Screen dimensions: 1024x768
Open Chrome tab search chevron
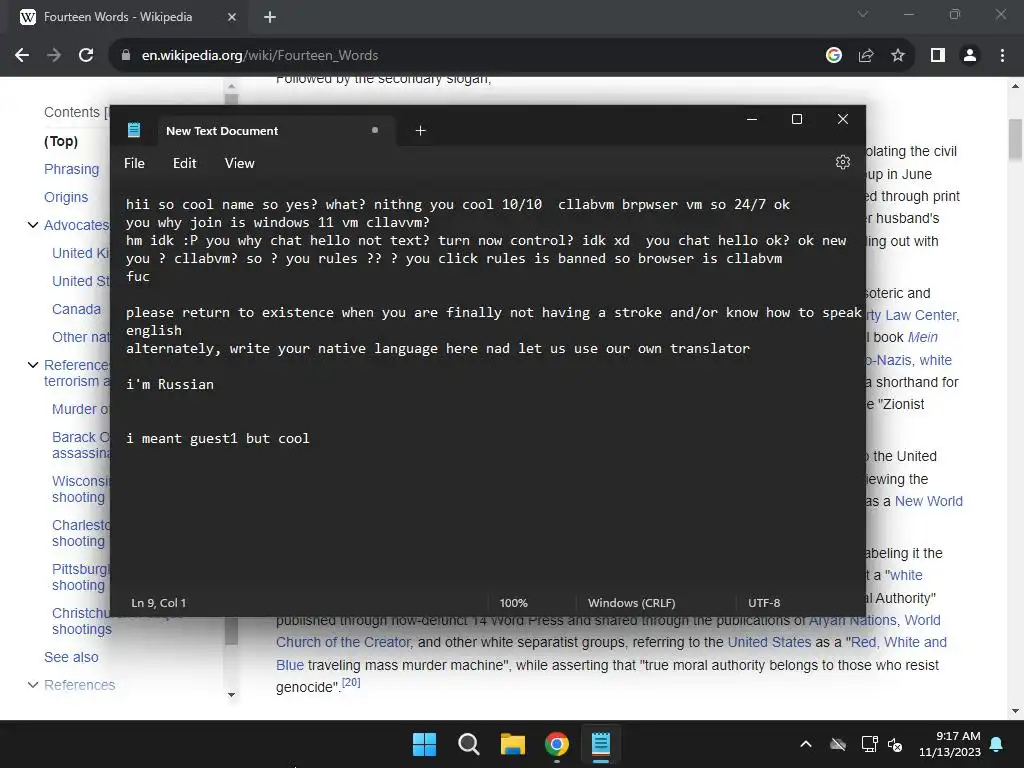pos(863,14)
